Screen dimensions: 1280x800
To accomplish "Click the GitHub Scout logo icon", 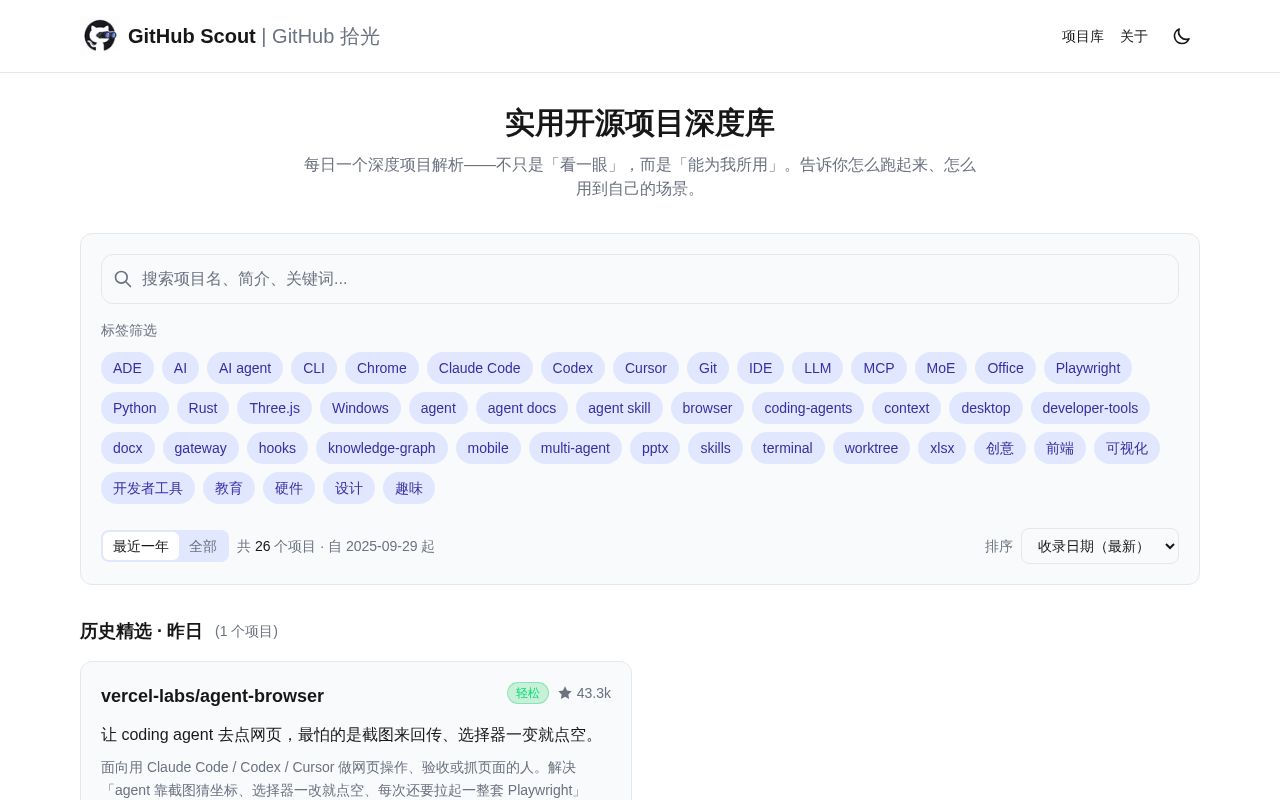I will [x=100, y=36].
